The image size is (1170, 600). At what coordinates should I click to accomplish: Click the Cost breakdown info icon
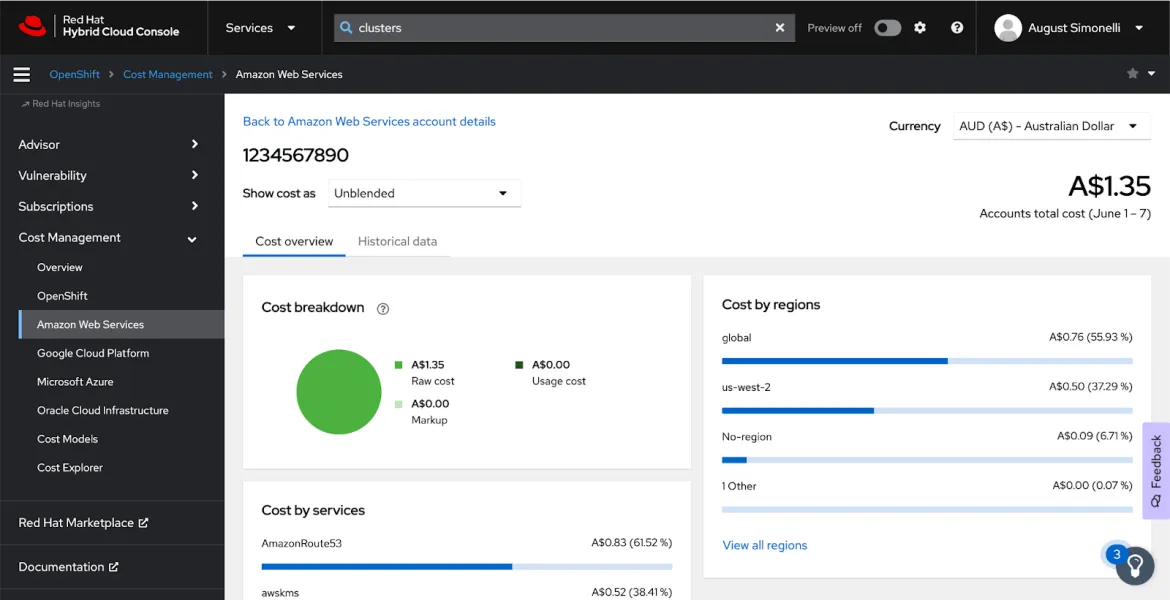coord(382,309)
